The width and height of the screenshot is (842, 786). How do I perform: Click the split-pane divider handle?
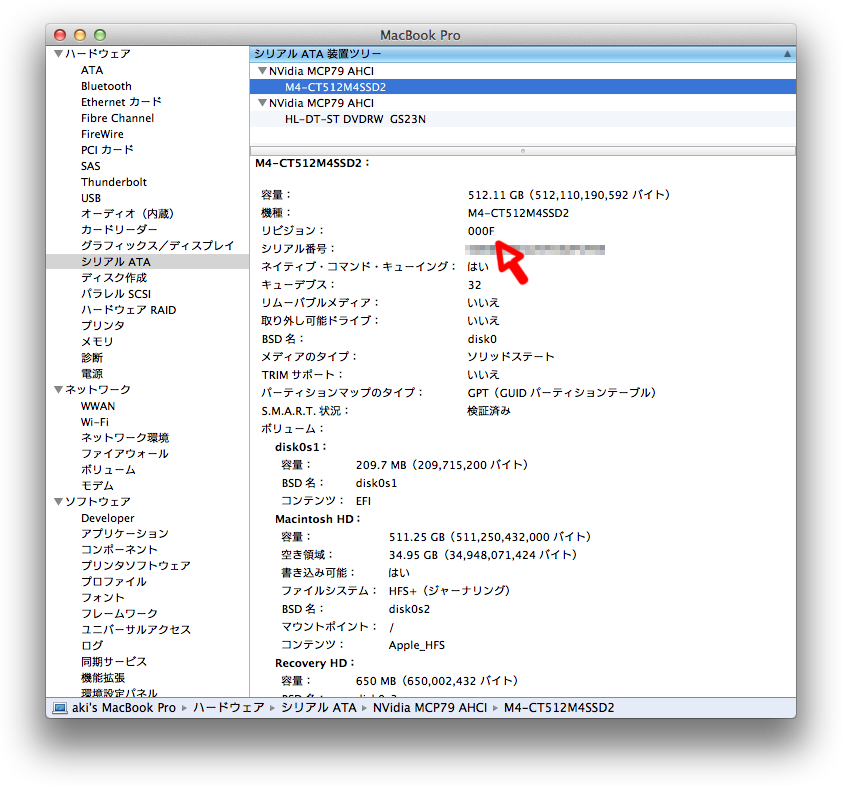click(x=523, y=151)
